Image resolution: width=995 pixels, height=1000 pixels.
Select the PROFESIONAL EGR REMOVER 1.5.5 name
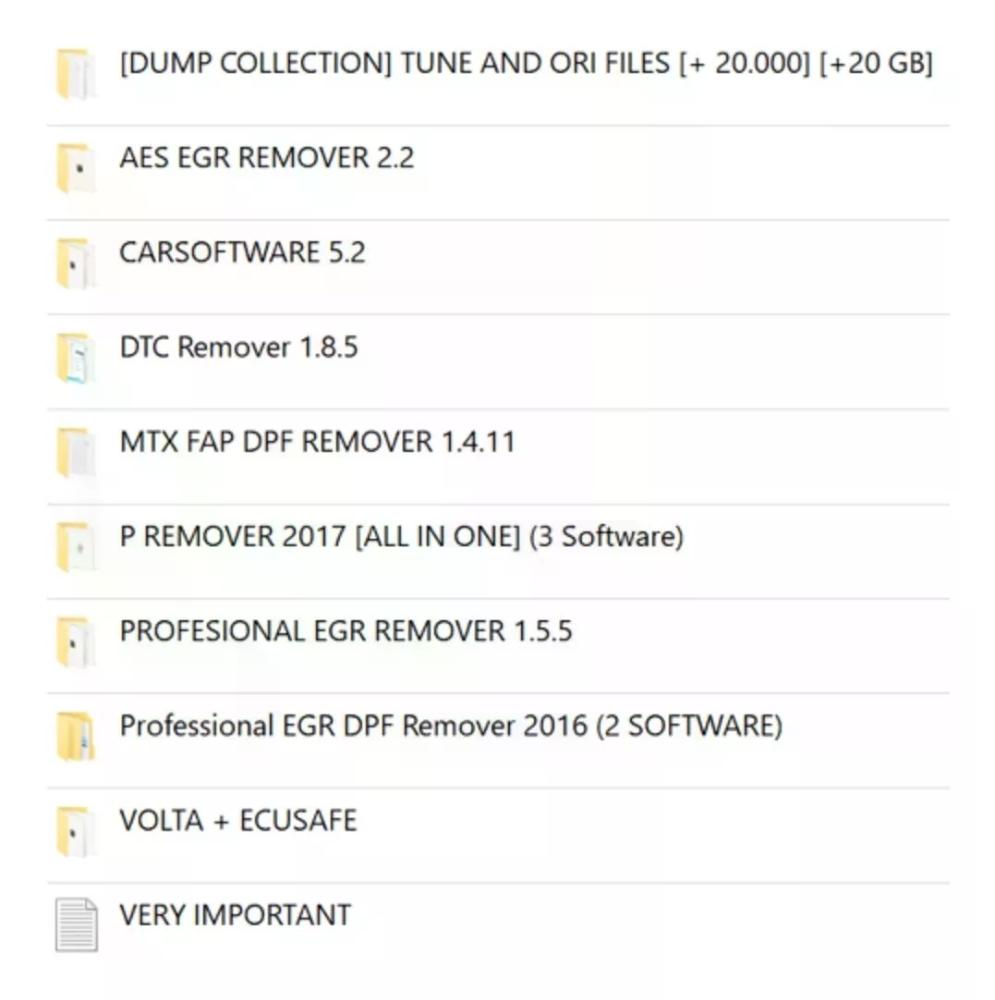coord(345,631)
